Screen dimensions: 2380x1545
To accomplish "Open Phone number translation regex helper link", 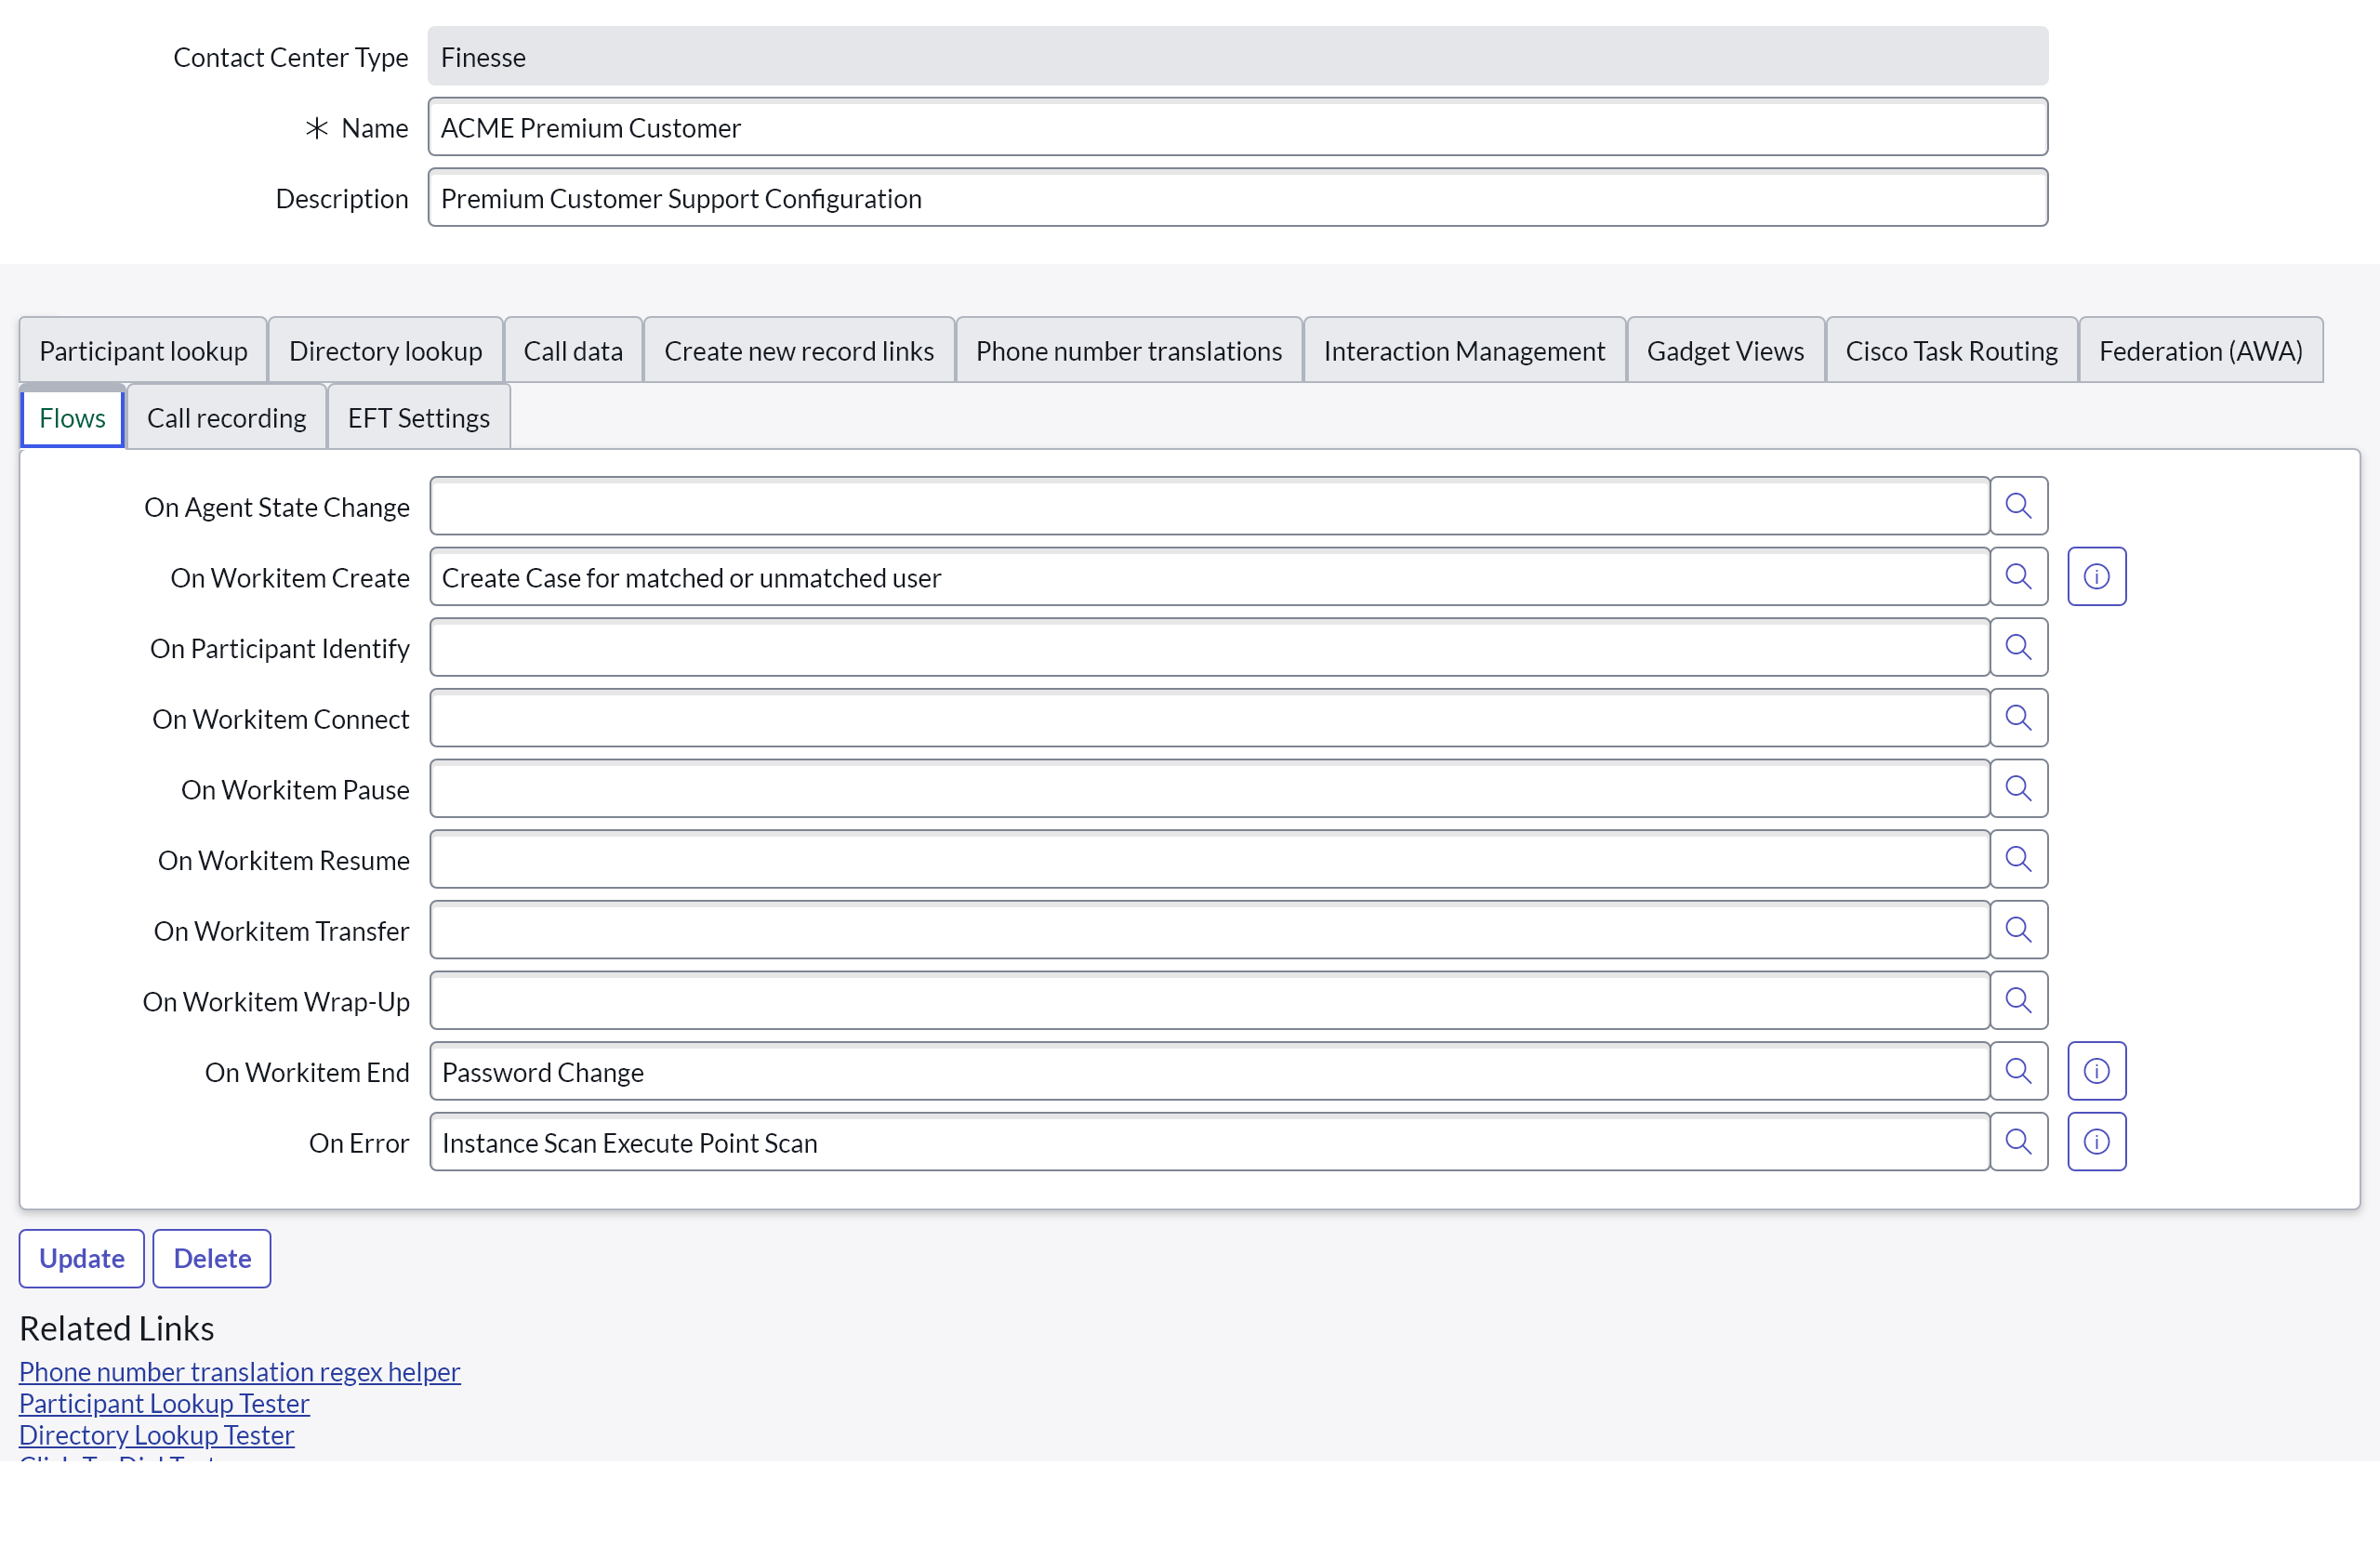I will click(239, 1371).
